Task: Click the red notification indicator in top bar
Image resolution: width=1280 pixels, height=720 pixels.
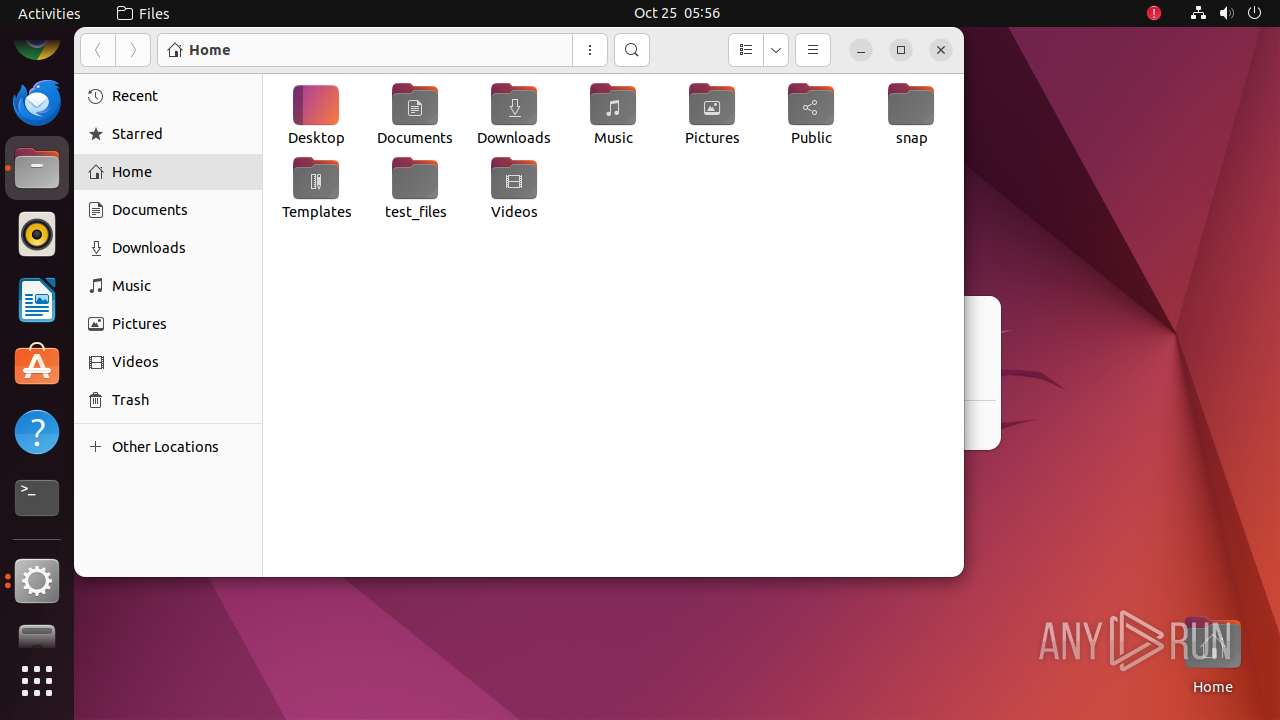Action: 1154,13
